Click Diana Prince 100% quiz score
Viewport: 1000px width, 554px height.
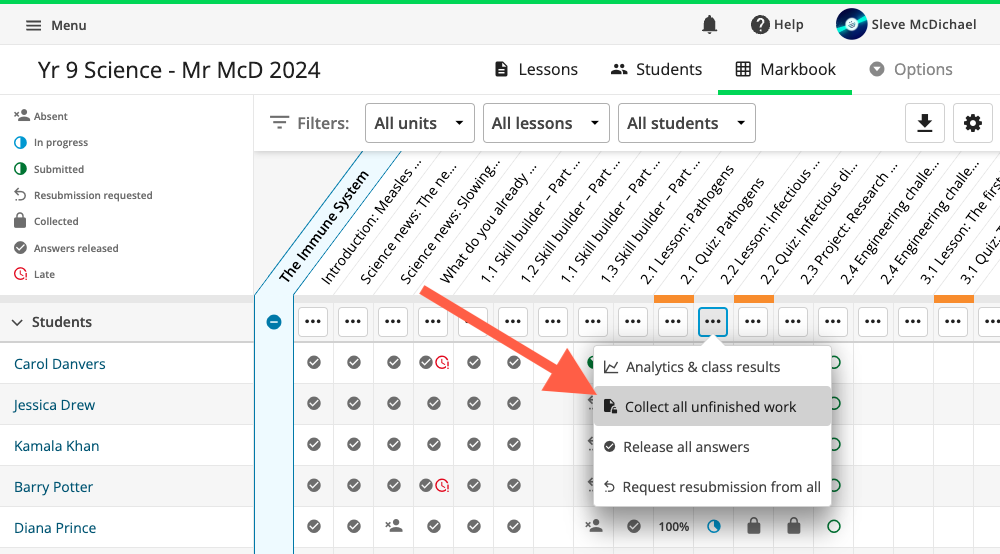coord(673,527)
